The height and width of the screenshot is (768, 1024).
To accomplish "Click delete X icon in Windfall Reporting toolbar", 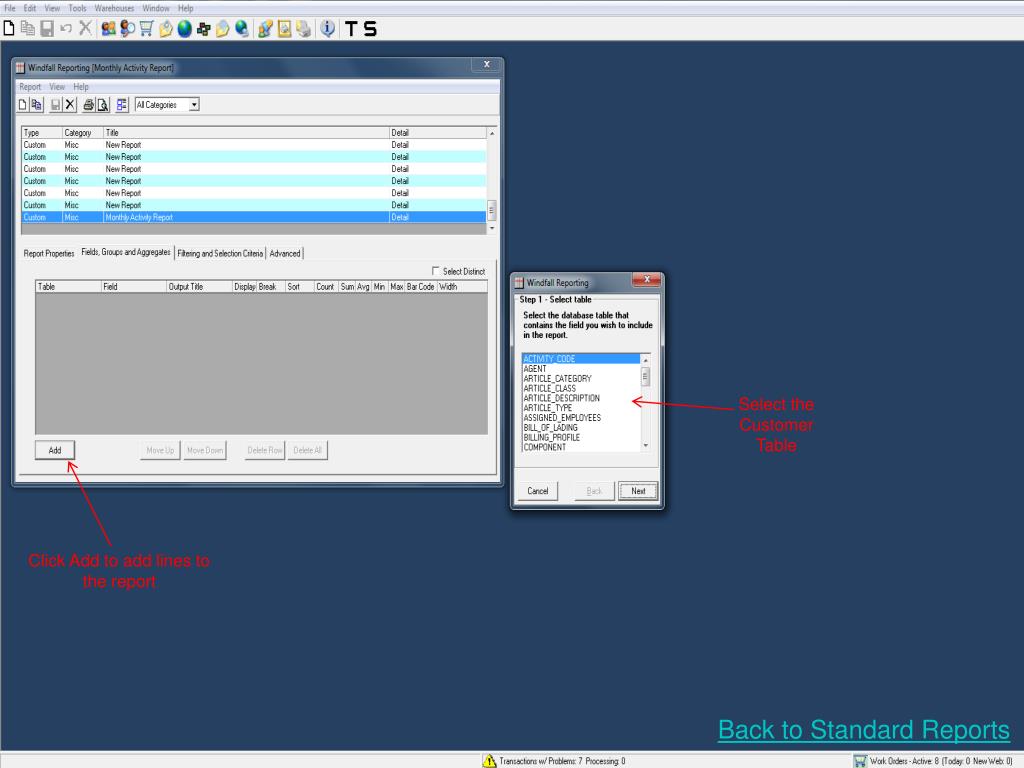I will coord(70,104).
